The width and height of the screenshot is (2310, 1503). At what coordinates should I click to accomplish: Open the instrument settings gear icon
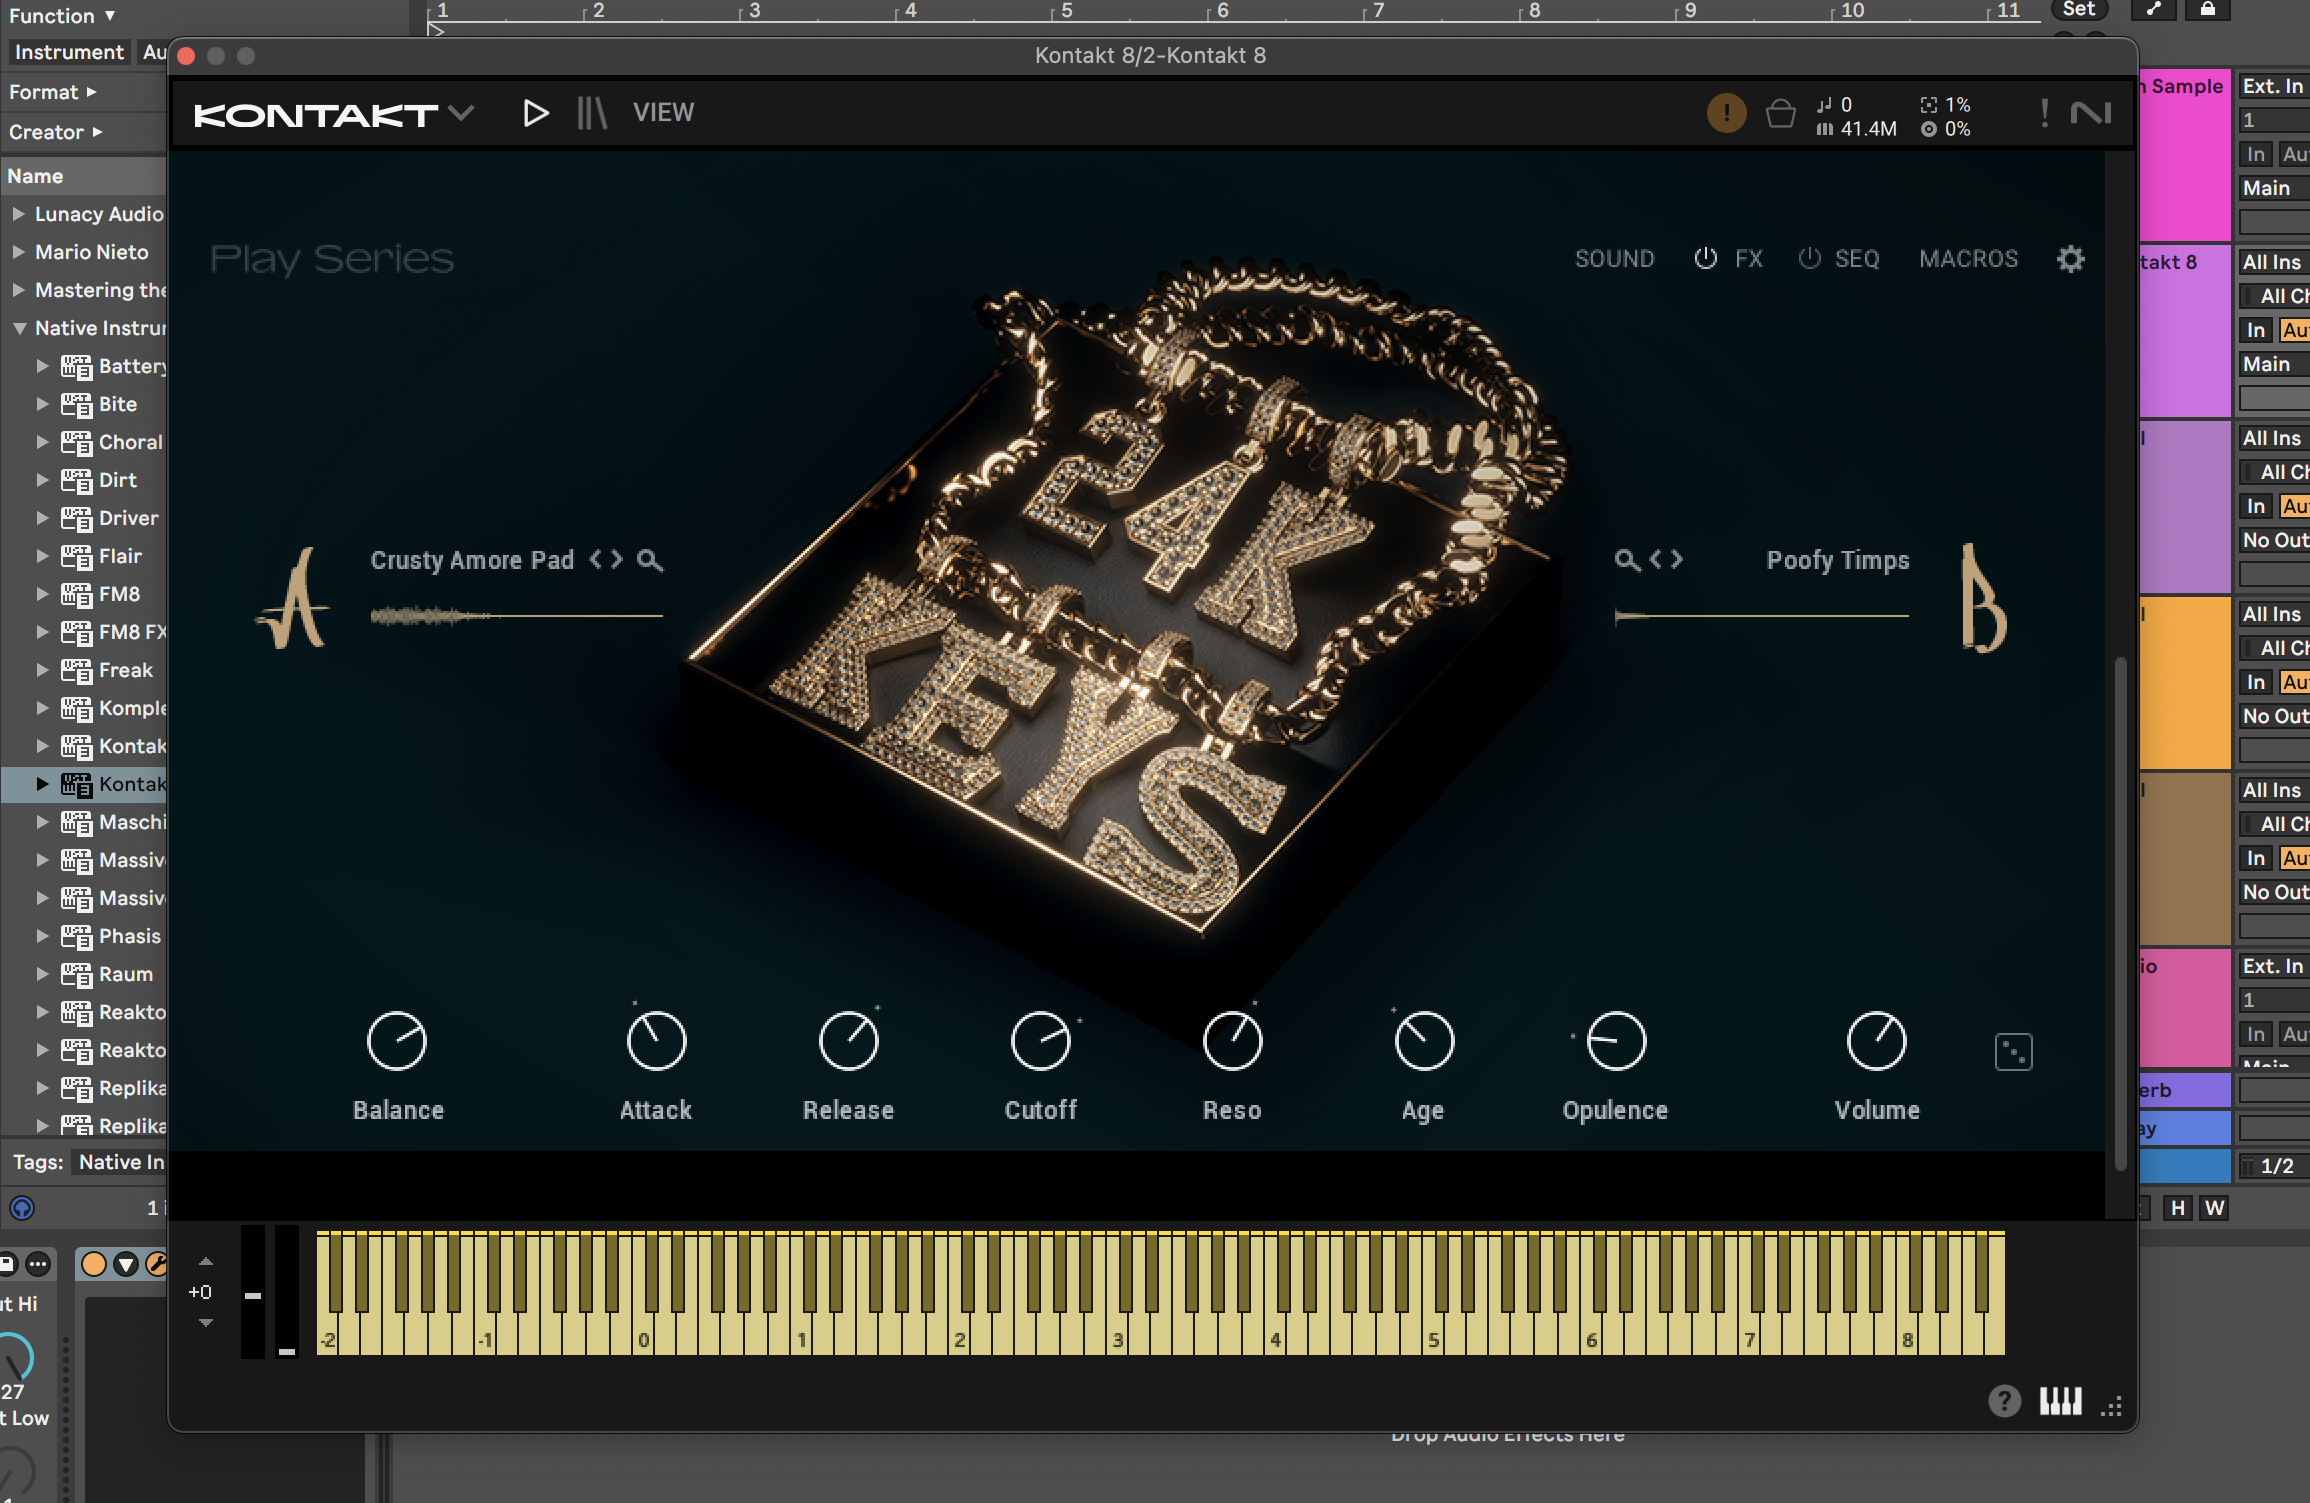pos(2070,259)
